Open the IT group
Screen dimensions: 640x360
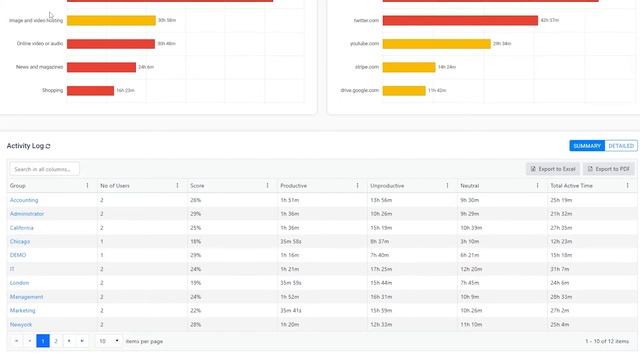12,269
